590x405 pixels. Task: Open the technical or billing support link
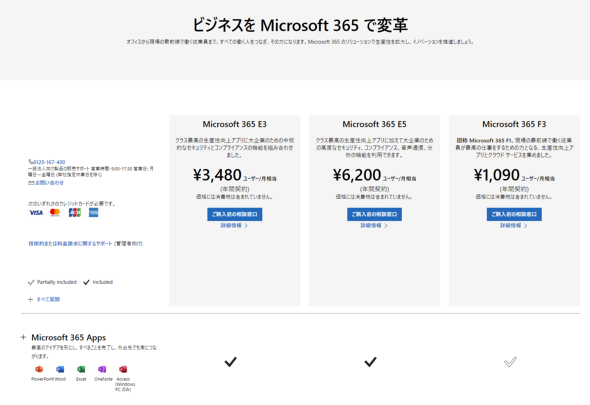click(x=70, y=244)
